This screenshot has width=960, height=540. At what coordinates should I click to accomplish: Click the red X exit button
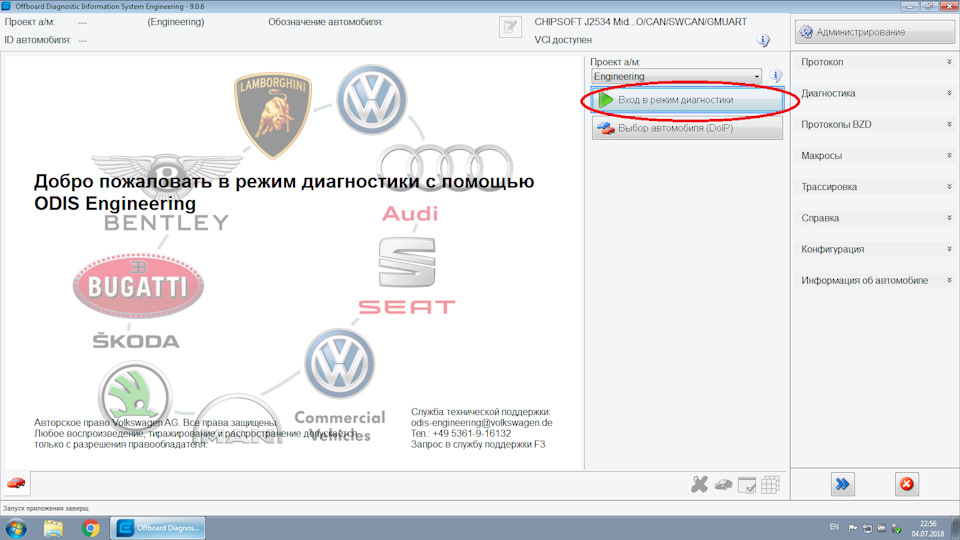tap(907, 484)
